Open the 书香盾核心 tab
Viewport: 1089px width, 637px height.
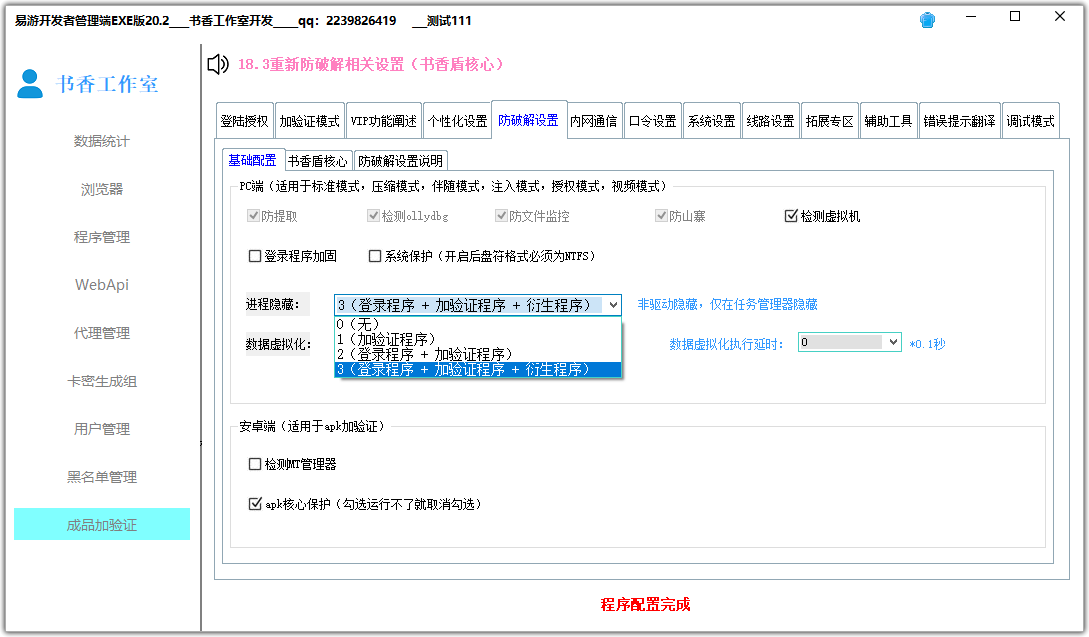(x=318, y=159)
